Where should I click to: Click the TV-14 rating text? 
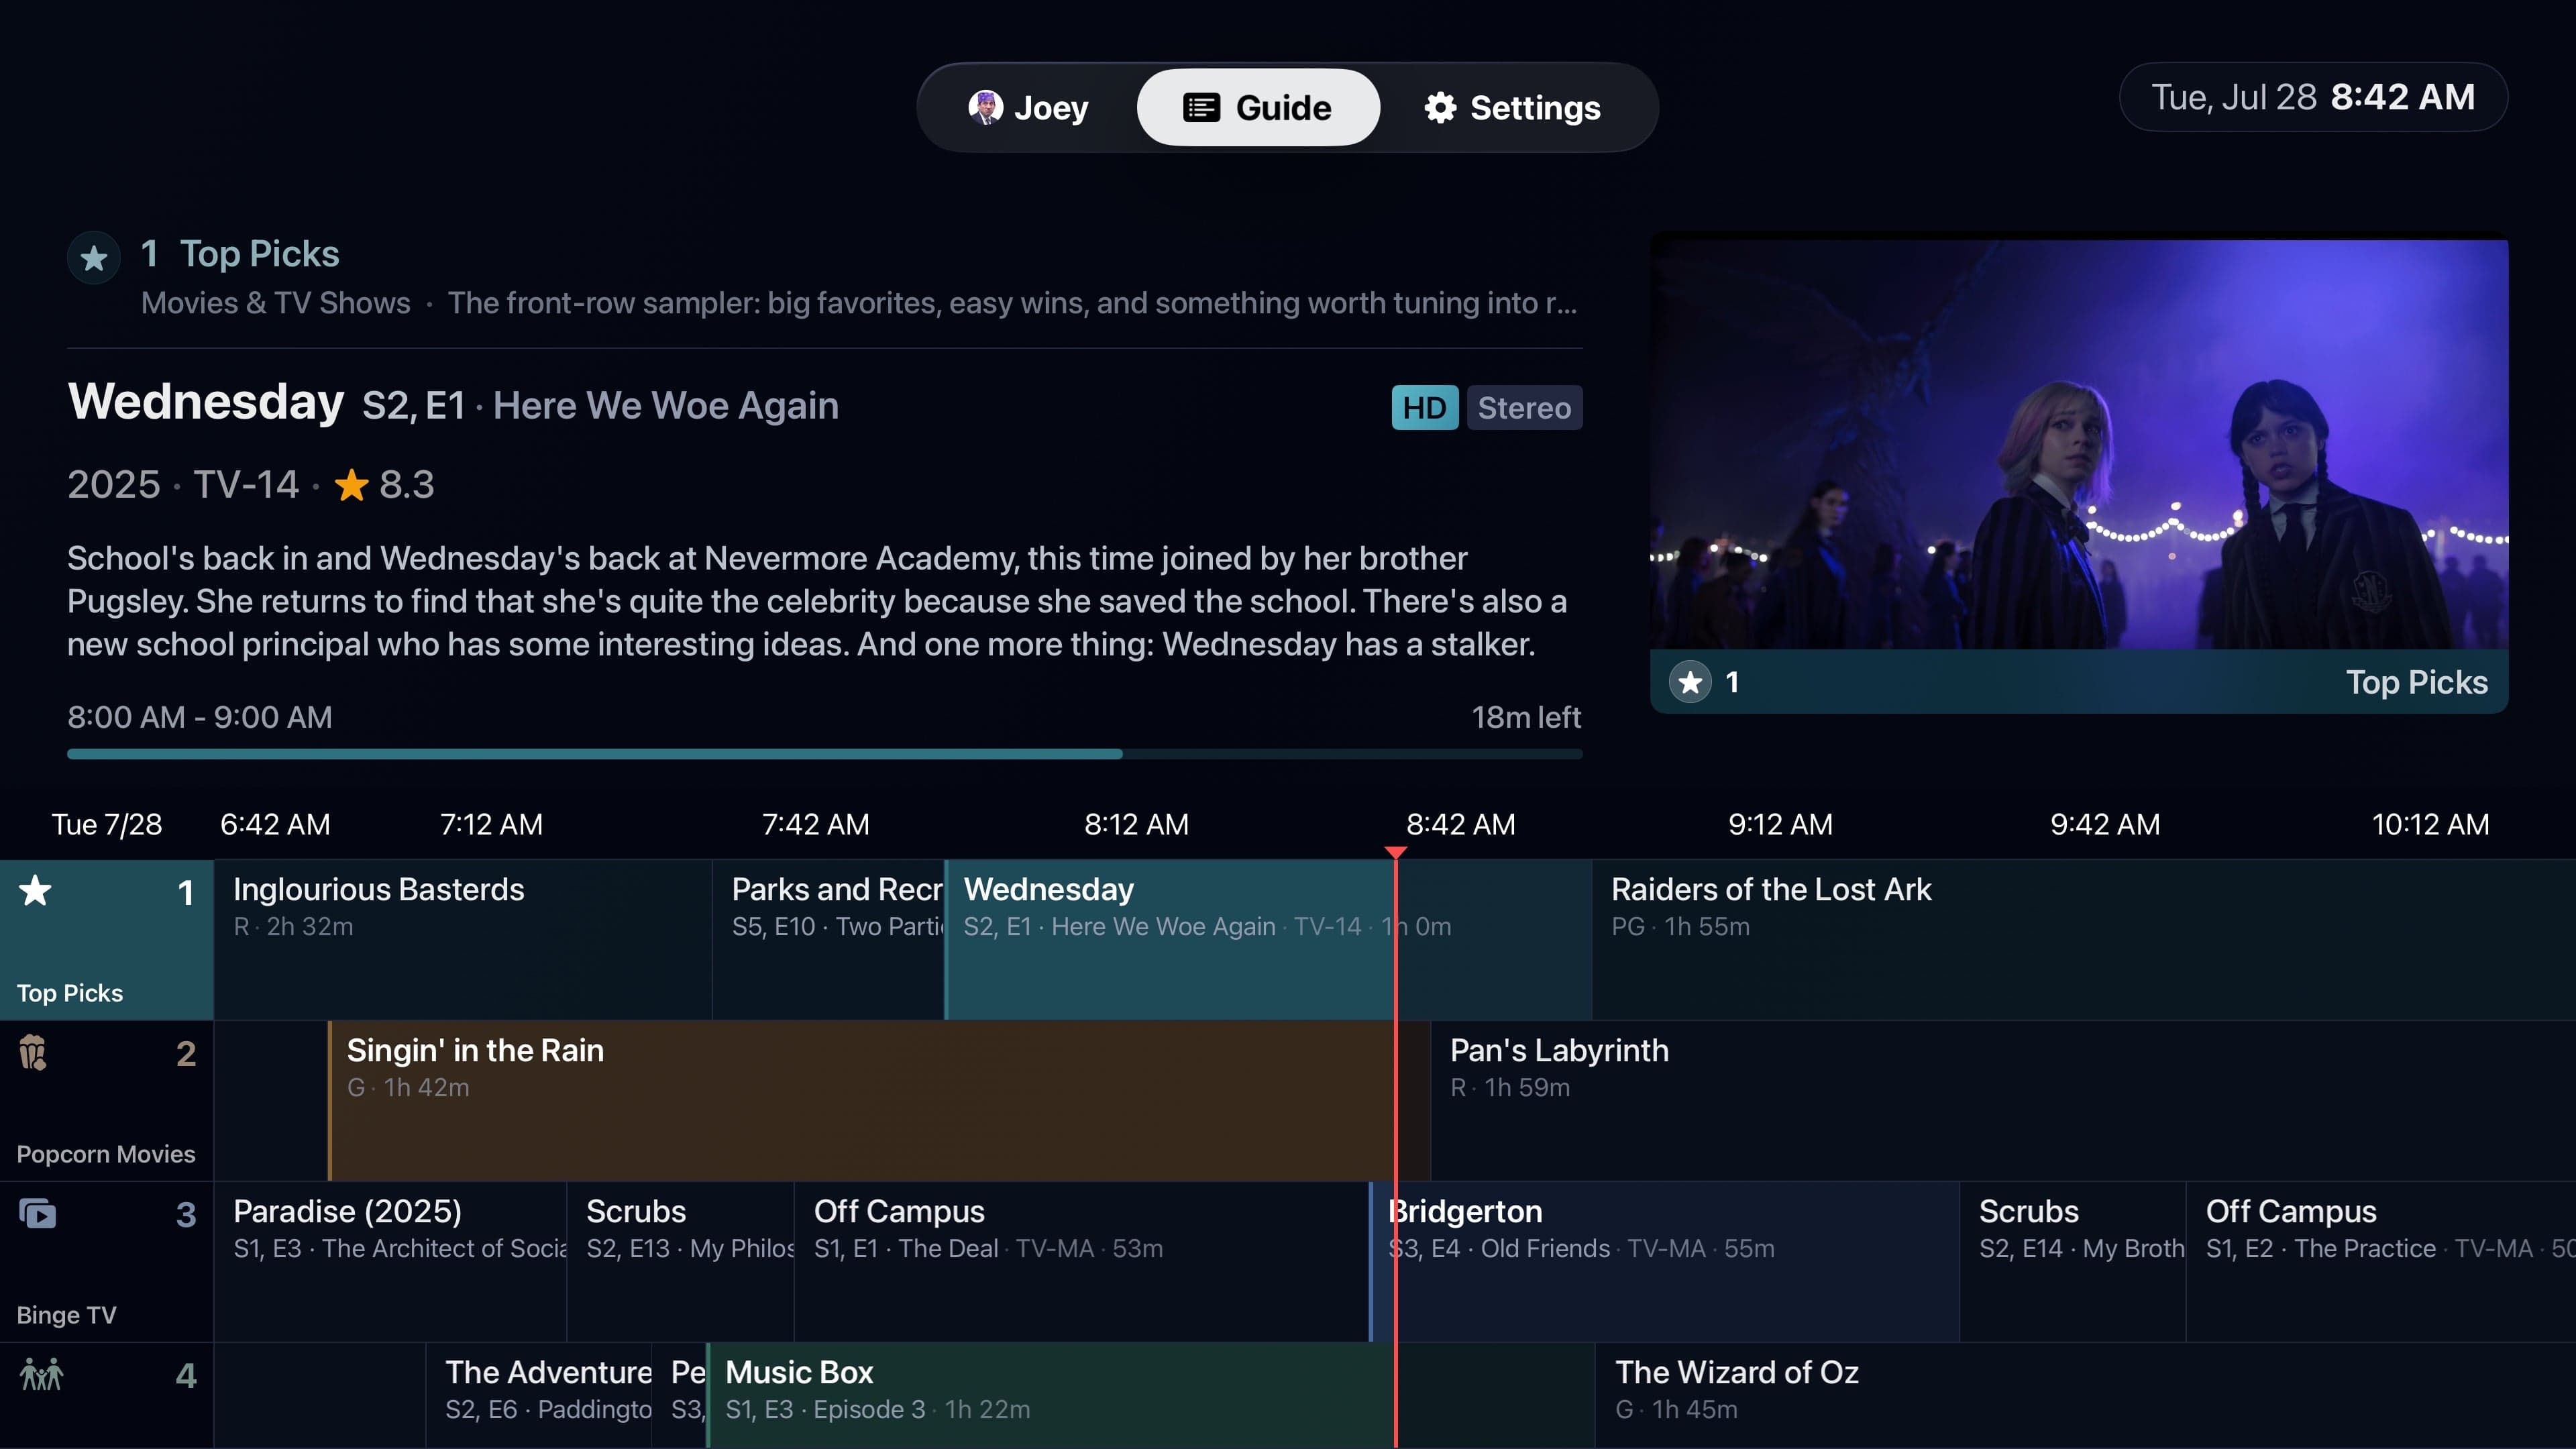[246, 485]
